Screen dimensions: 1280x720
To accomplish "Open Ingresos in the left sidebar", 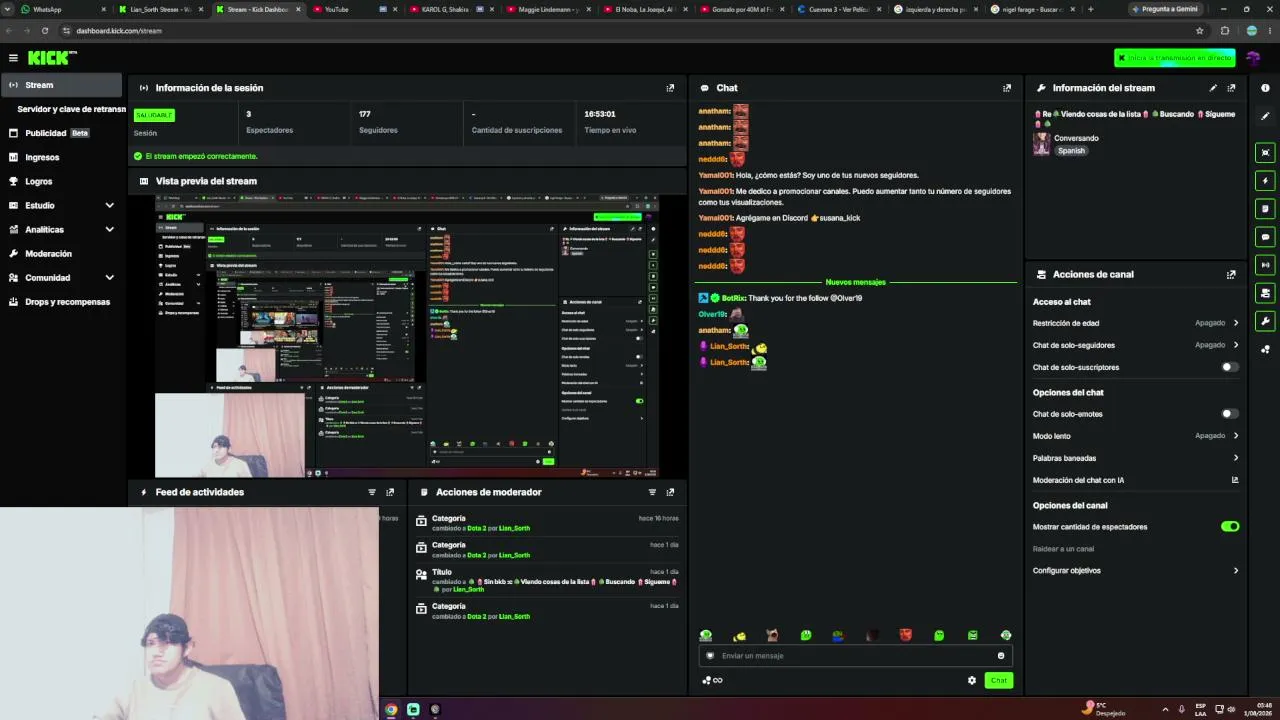I will [x=62, y=157].
